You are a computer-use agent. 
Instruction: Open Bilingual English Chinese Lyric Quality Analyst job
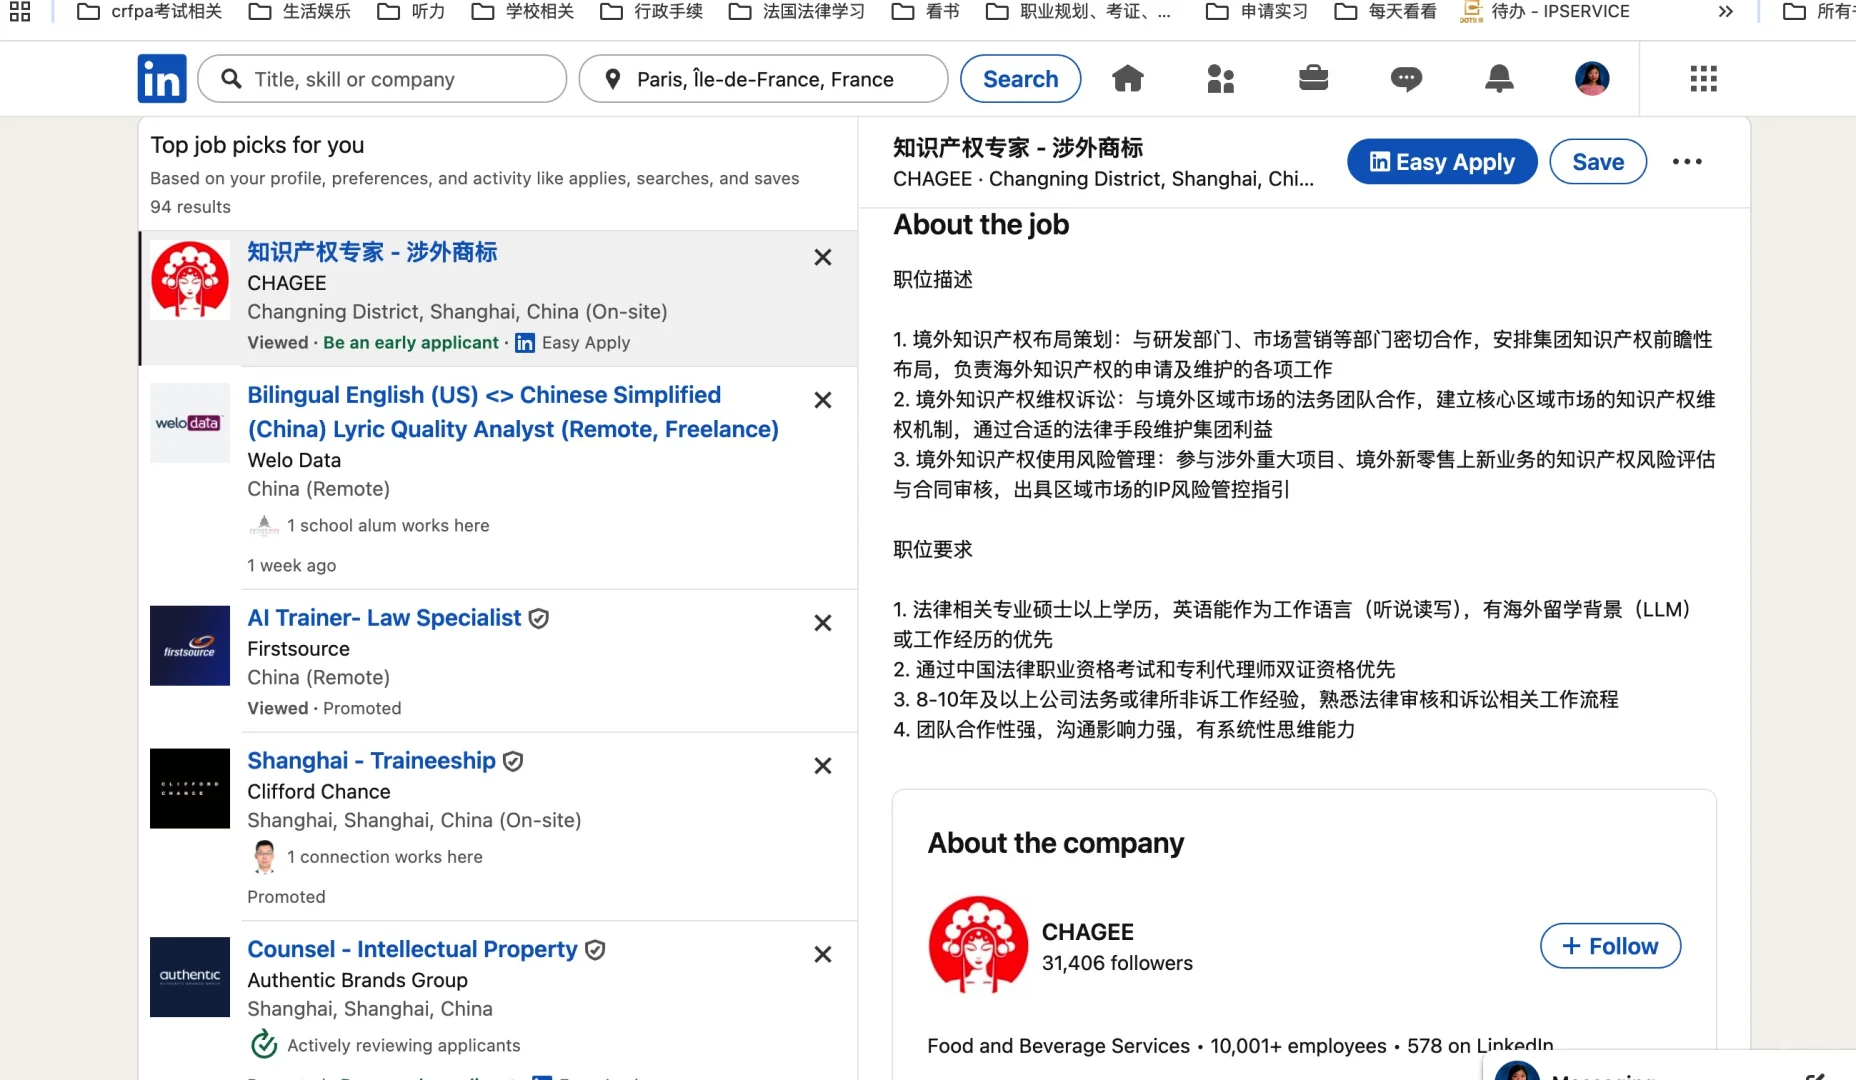pyautogui.click(x=513, y=412)
